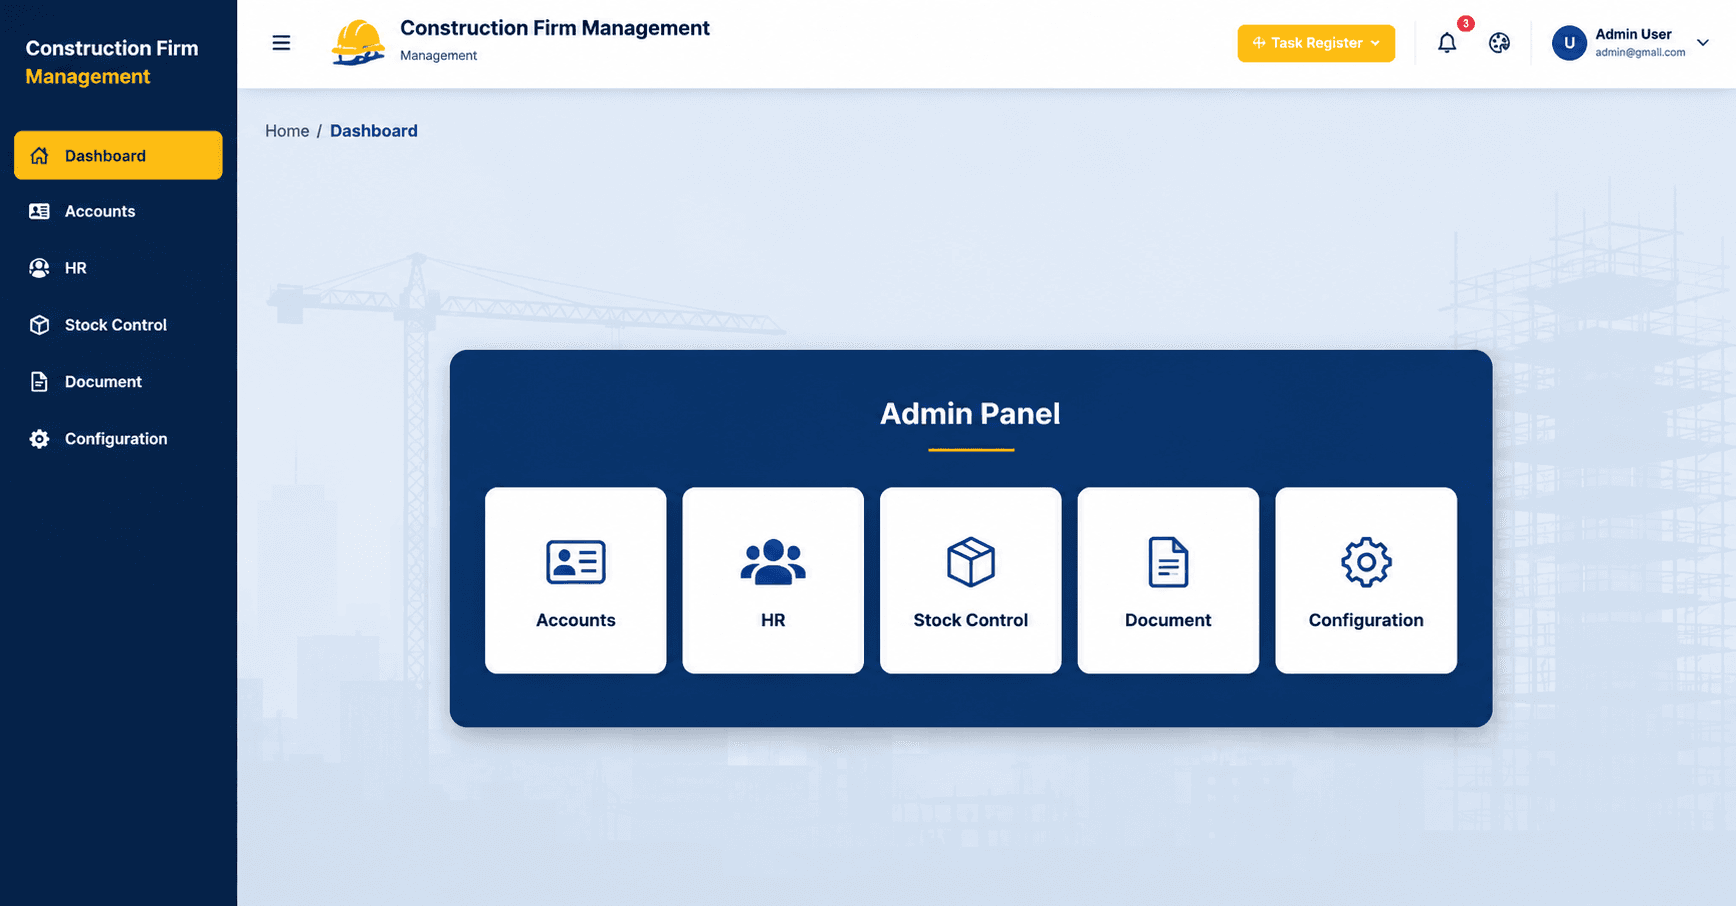Toggle the hamburger sidebar menu icon

pyautogui.click(x=281, y=43)
